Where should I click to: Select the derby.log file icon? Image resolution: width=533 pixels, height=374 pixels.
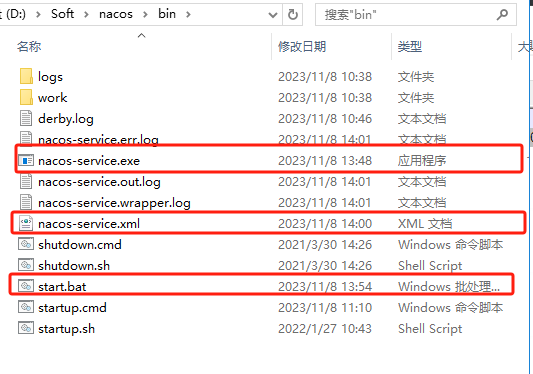tap(26, 118)
